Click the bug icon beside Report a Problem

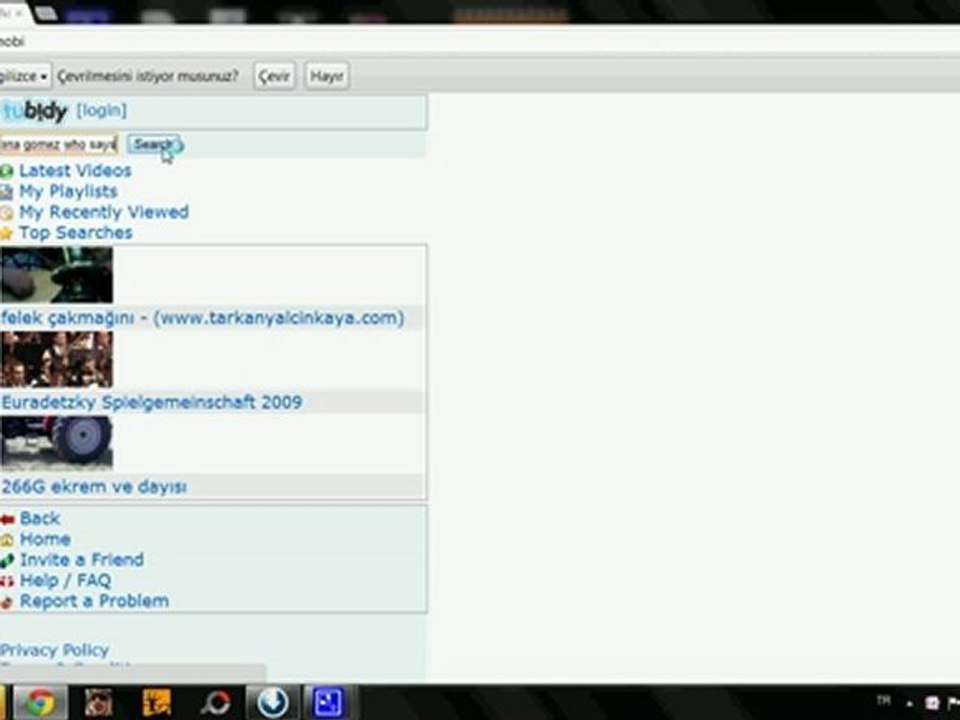click(x=7, y=602)
